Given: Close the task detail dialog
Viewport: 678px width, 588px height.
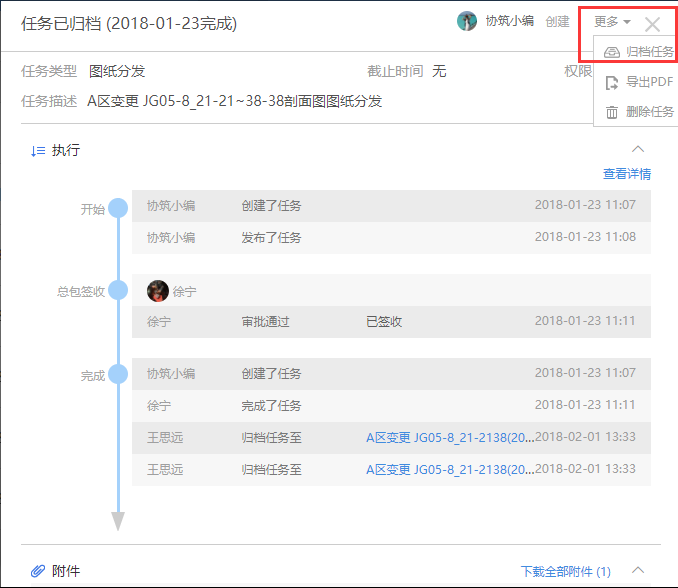Looking at the screenshot, I should (x=652, y=25).
